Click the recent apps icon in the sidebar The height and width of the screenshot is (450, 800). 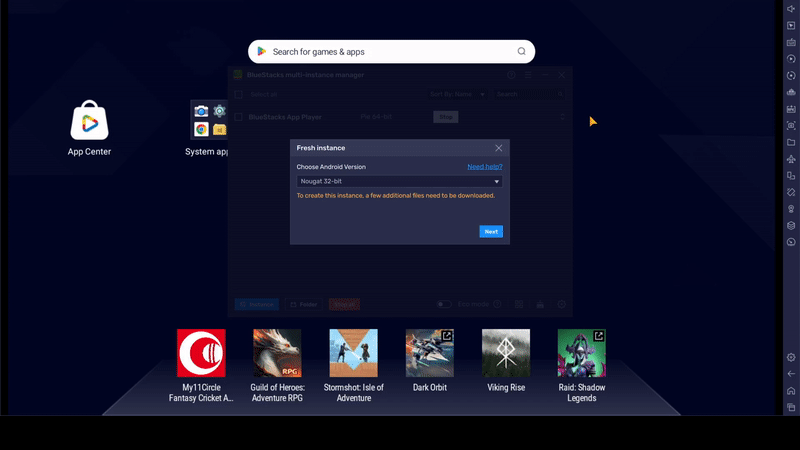click(791, 407)
